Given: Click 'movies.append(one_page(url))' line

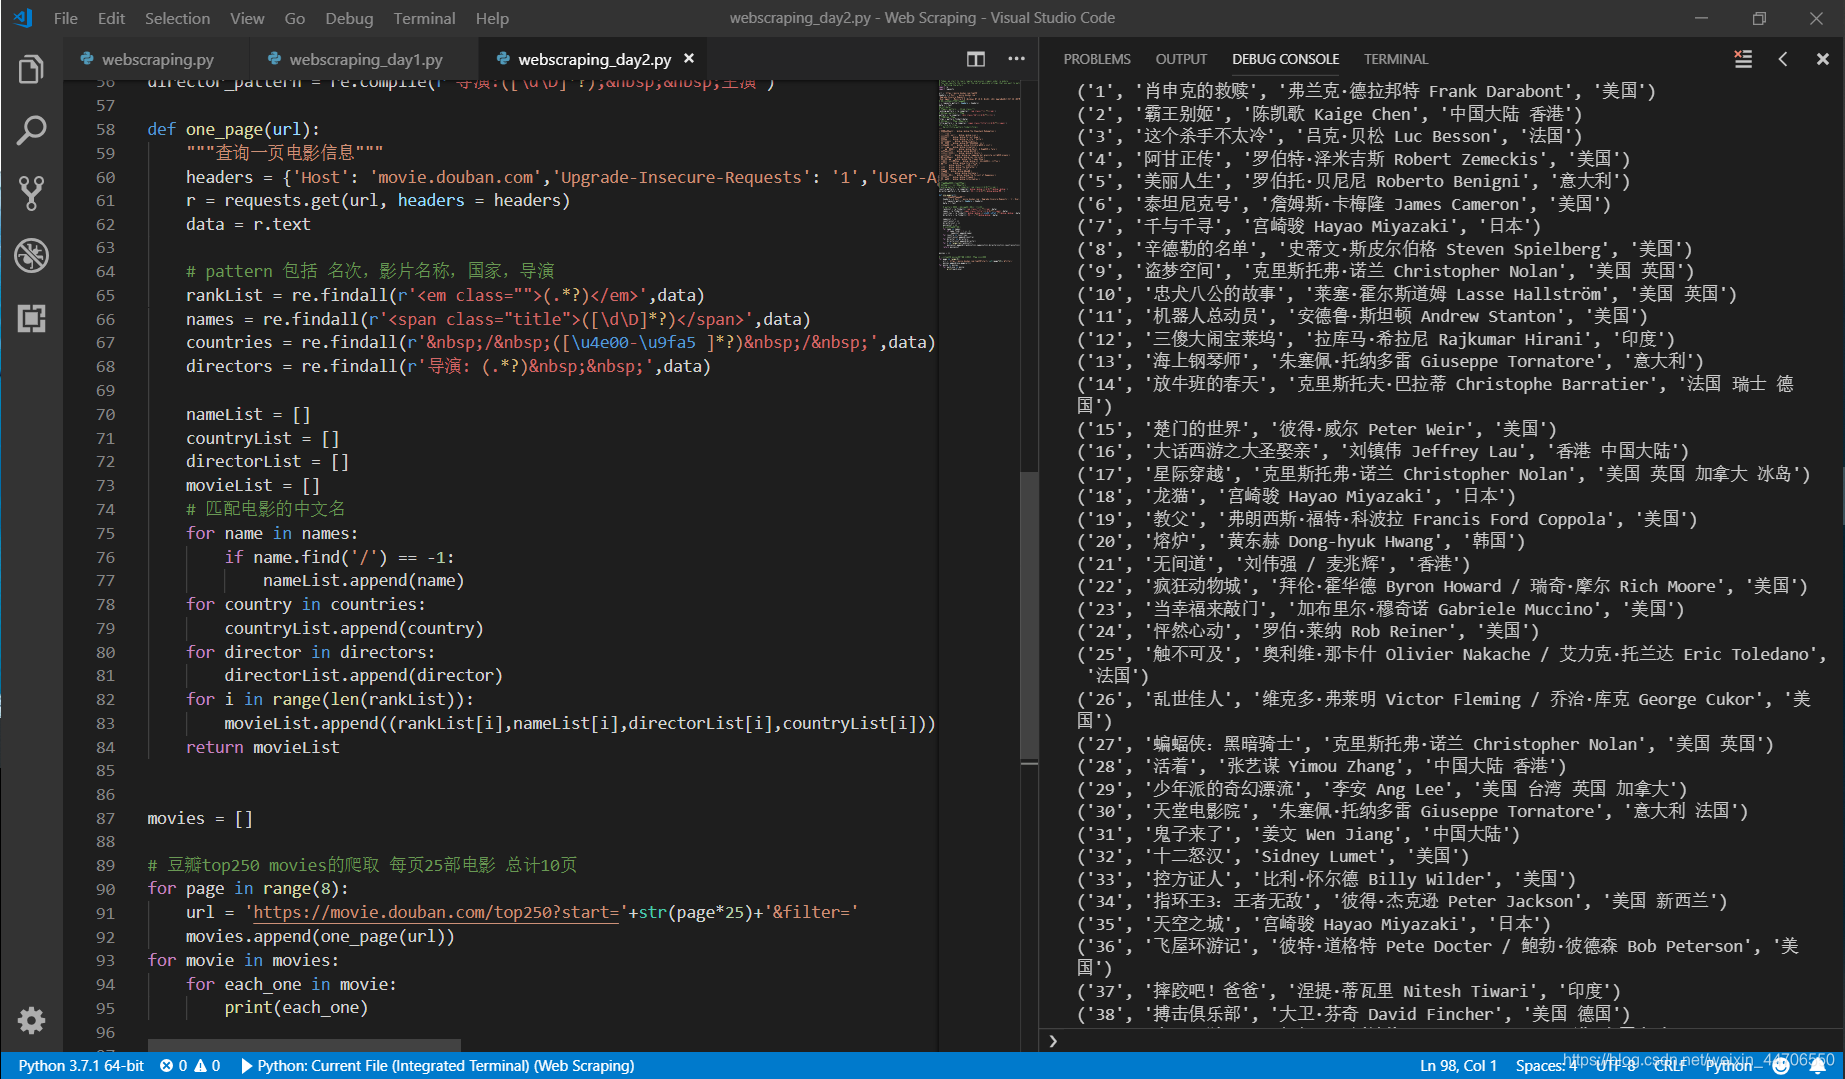Looking at the screenshot, I should point(320,936).
